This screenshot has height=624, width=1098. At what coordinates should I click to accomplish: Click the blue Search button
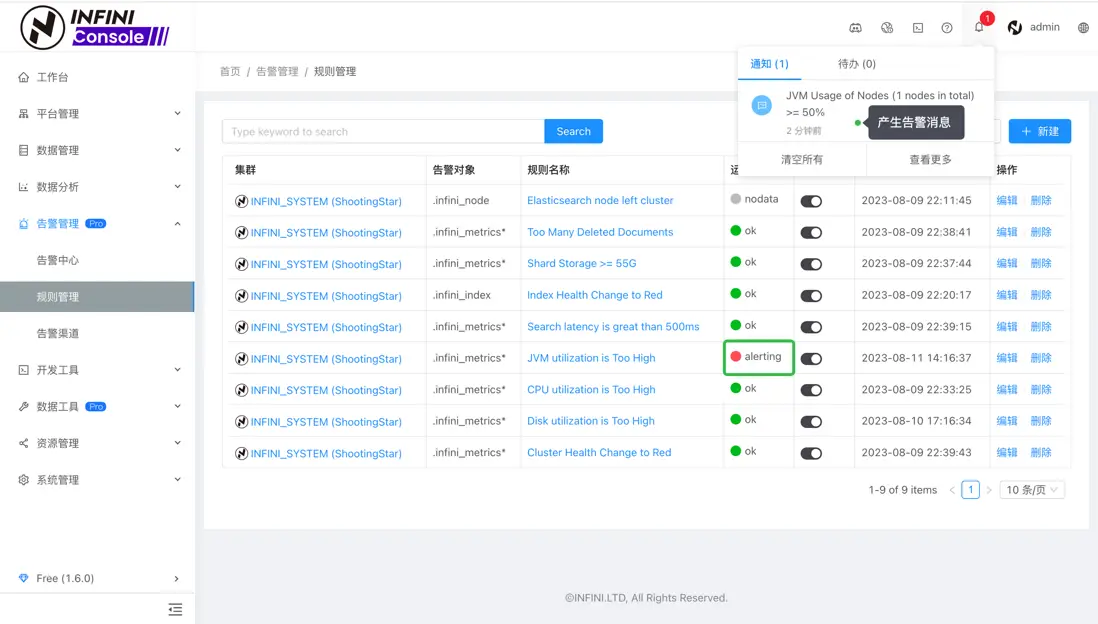click(x=573, y=131)
